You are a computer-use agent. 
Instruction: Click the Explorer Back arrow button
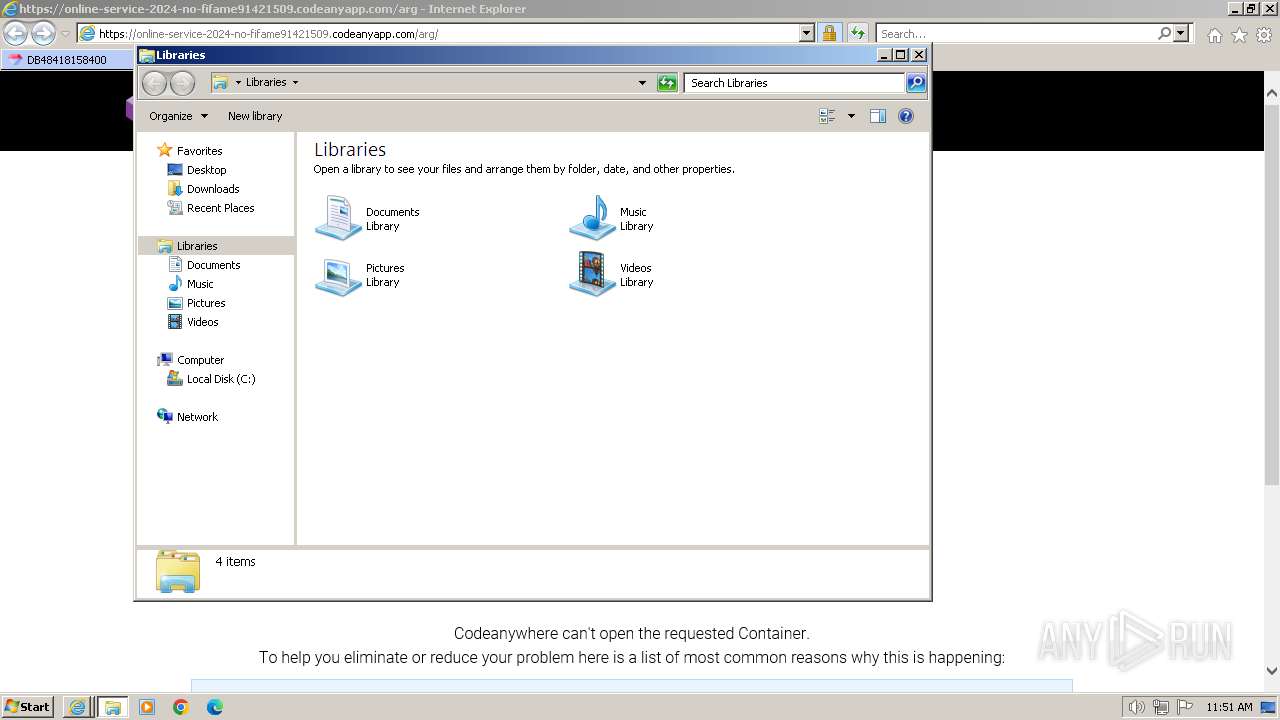154,83
